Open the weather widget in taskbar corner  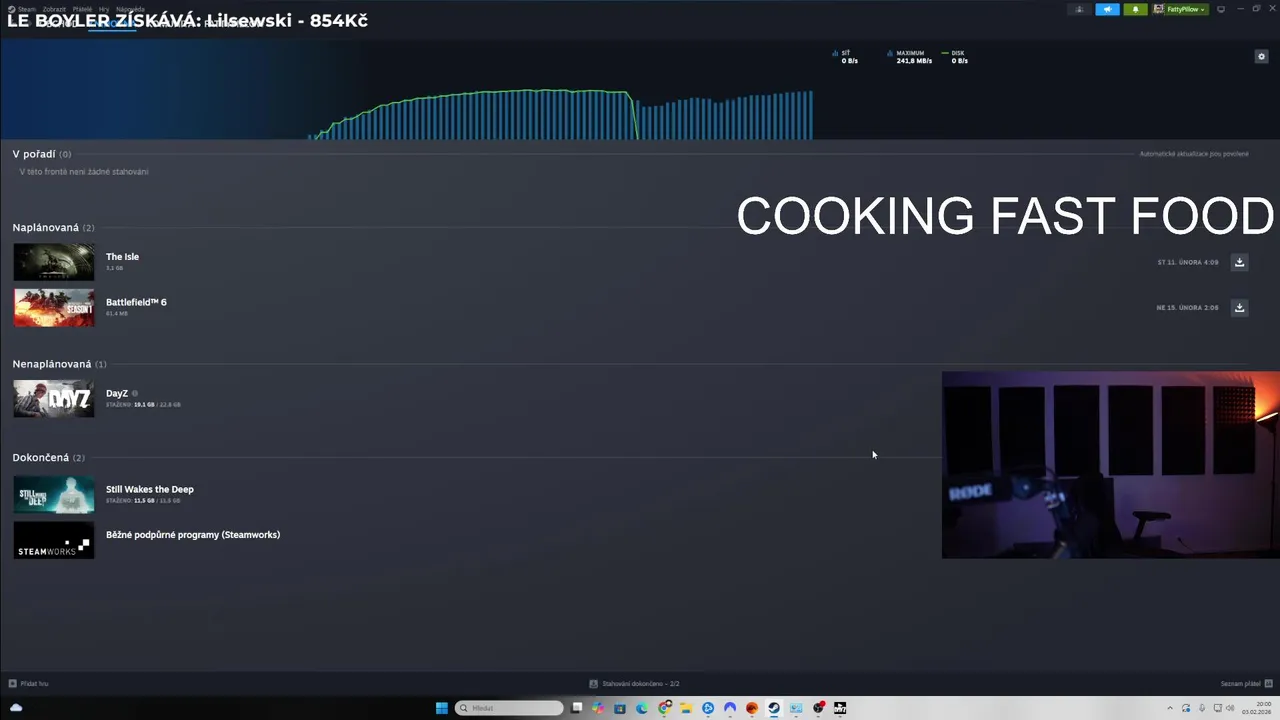click(x=16, y=708)
